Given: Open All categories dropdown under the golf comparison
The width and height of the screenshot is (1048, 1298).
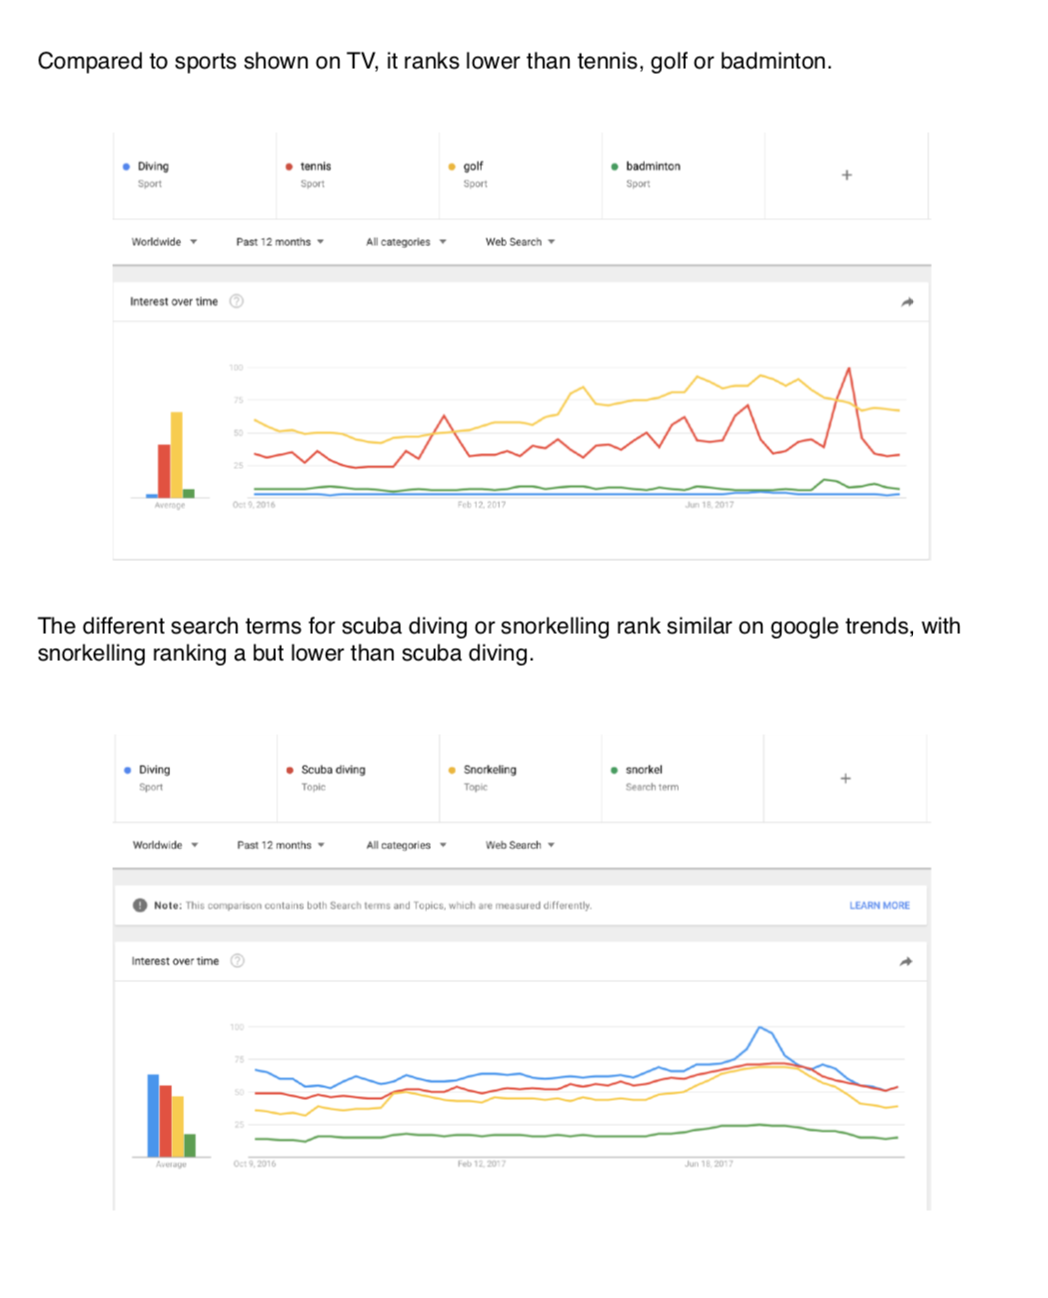Looking at the screenshot, I should pos(406,242).
